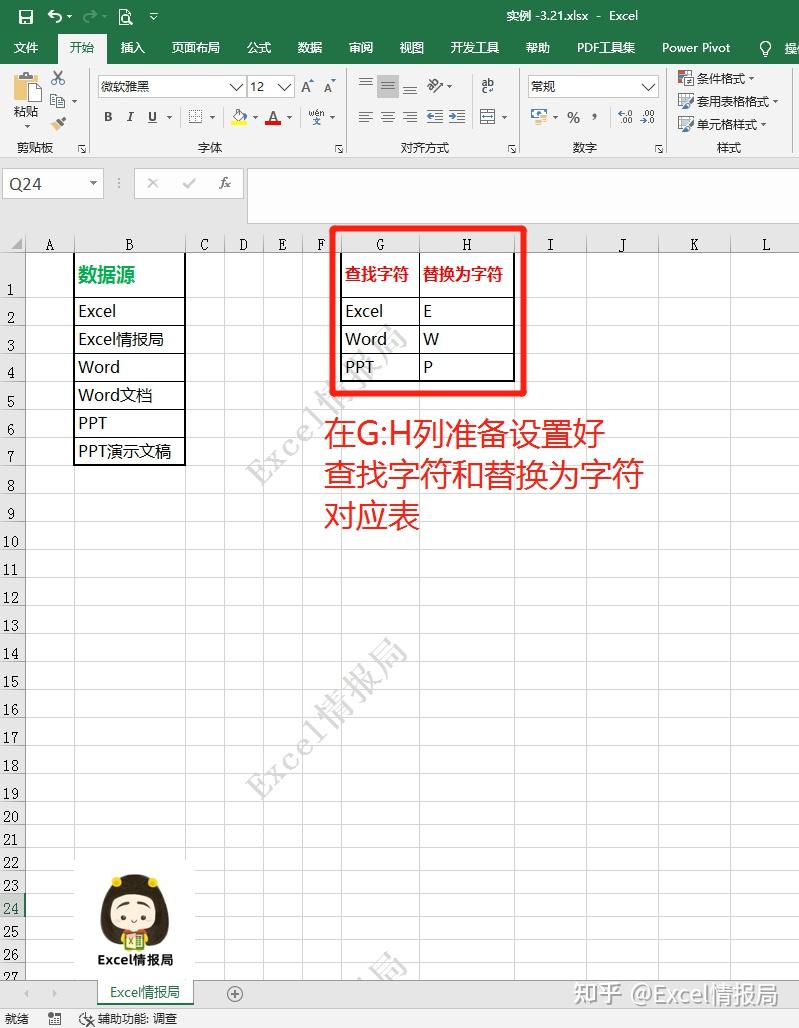Click the phonetic guide wén icon

point(317,117)
